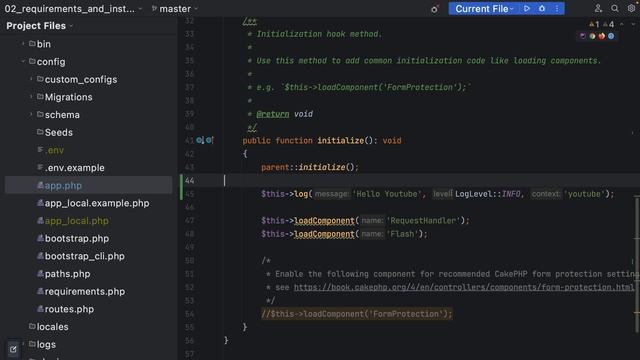Start debugging with the bug icon
Screen dimensions: 640x360
[542, 9]
